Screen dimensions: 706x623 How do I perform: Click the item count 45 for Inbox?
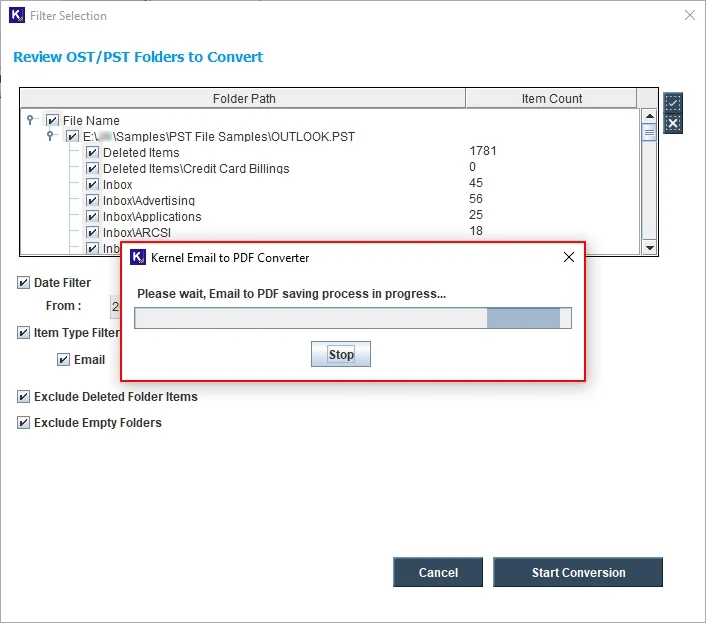point(476,183)
